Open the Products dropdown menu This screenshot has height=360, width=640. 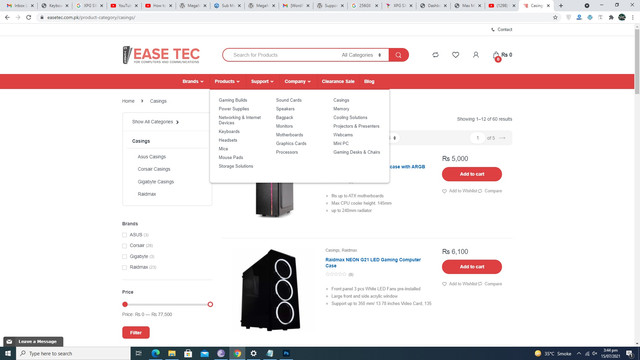click(x=227, y=81)
